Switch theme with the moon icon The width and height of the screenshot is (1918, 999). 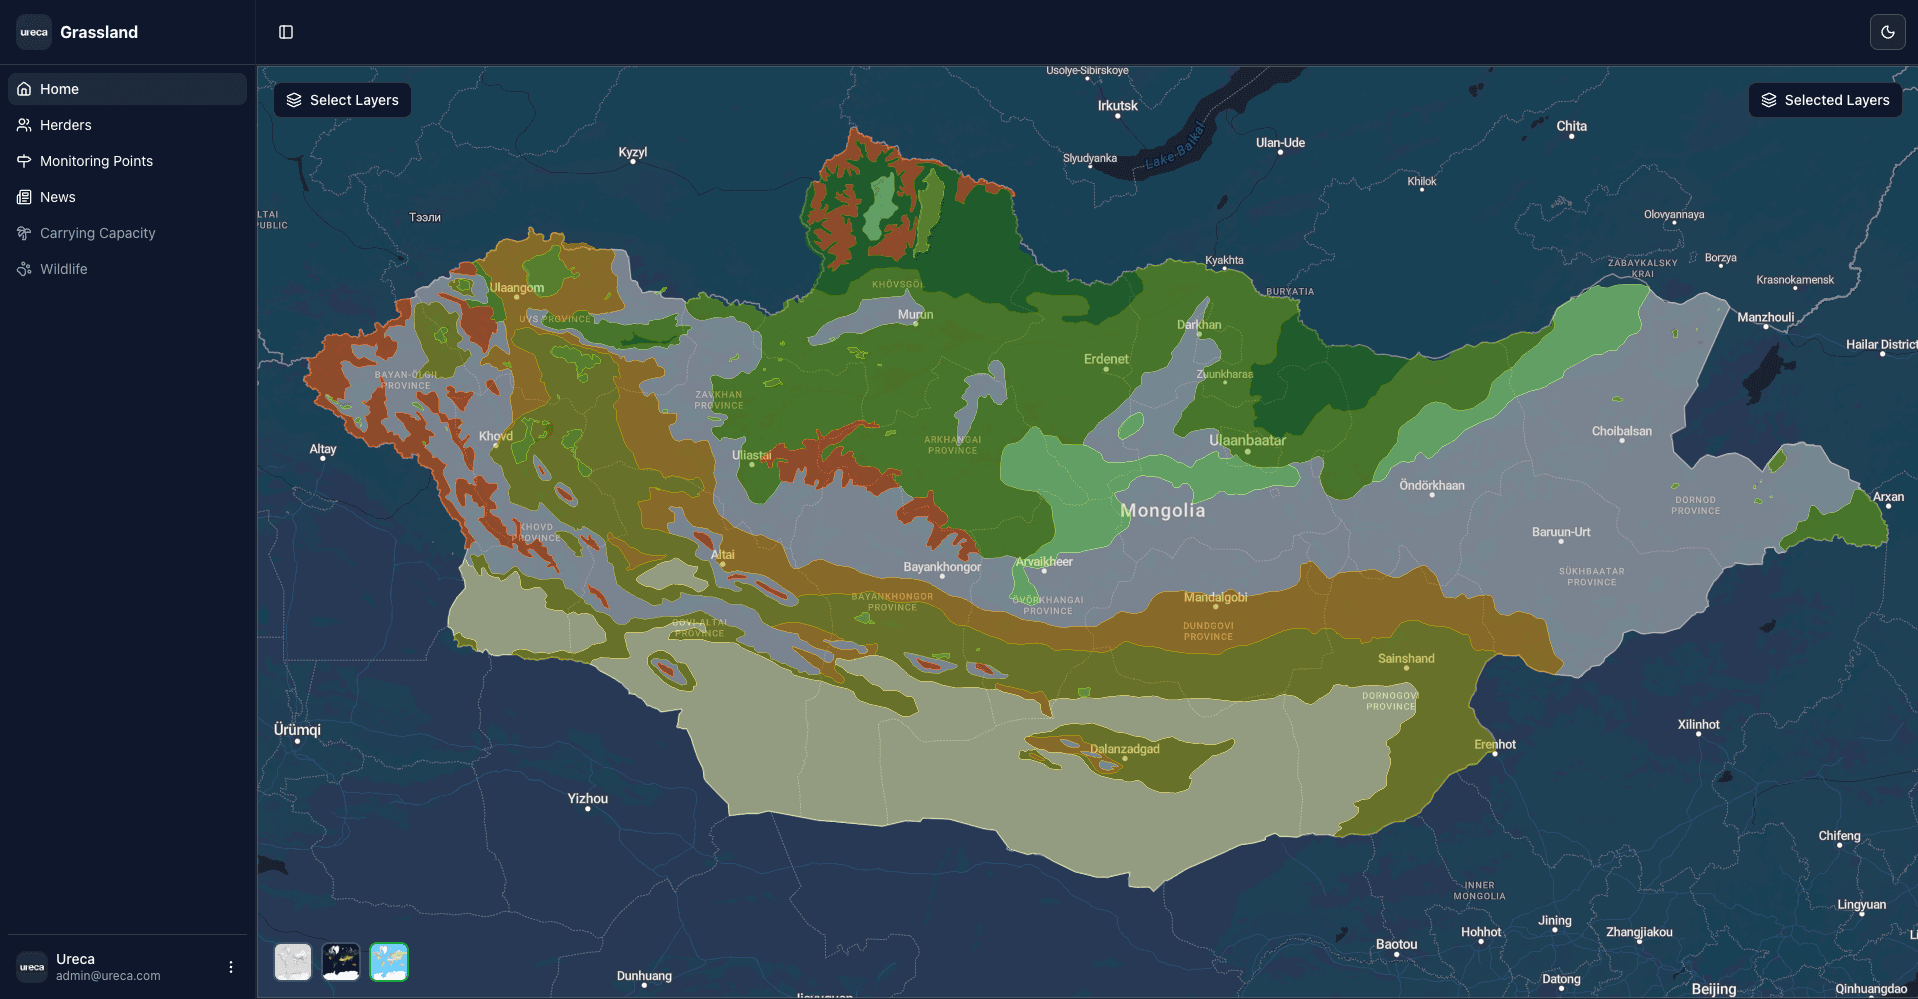click(x=1887, y=32)
